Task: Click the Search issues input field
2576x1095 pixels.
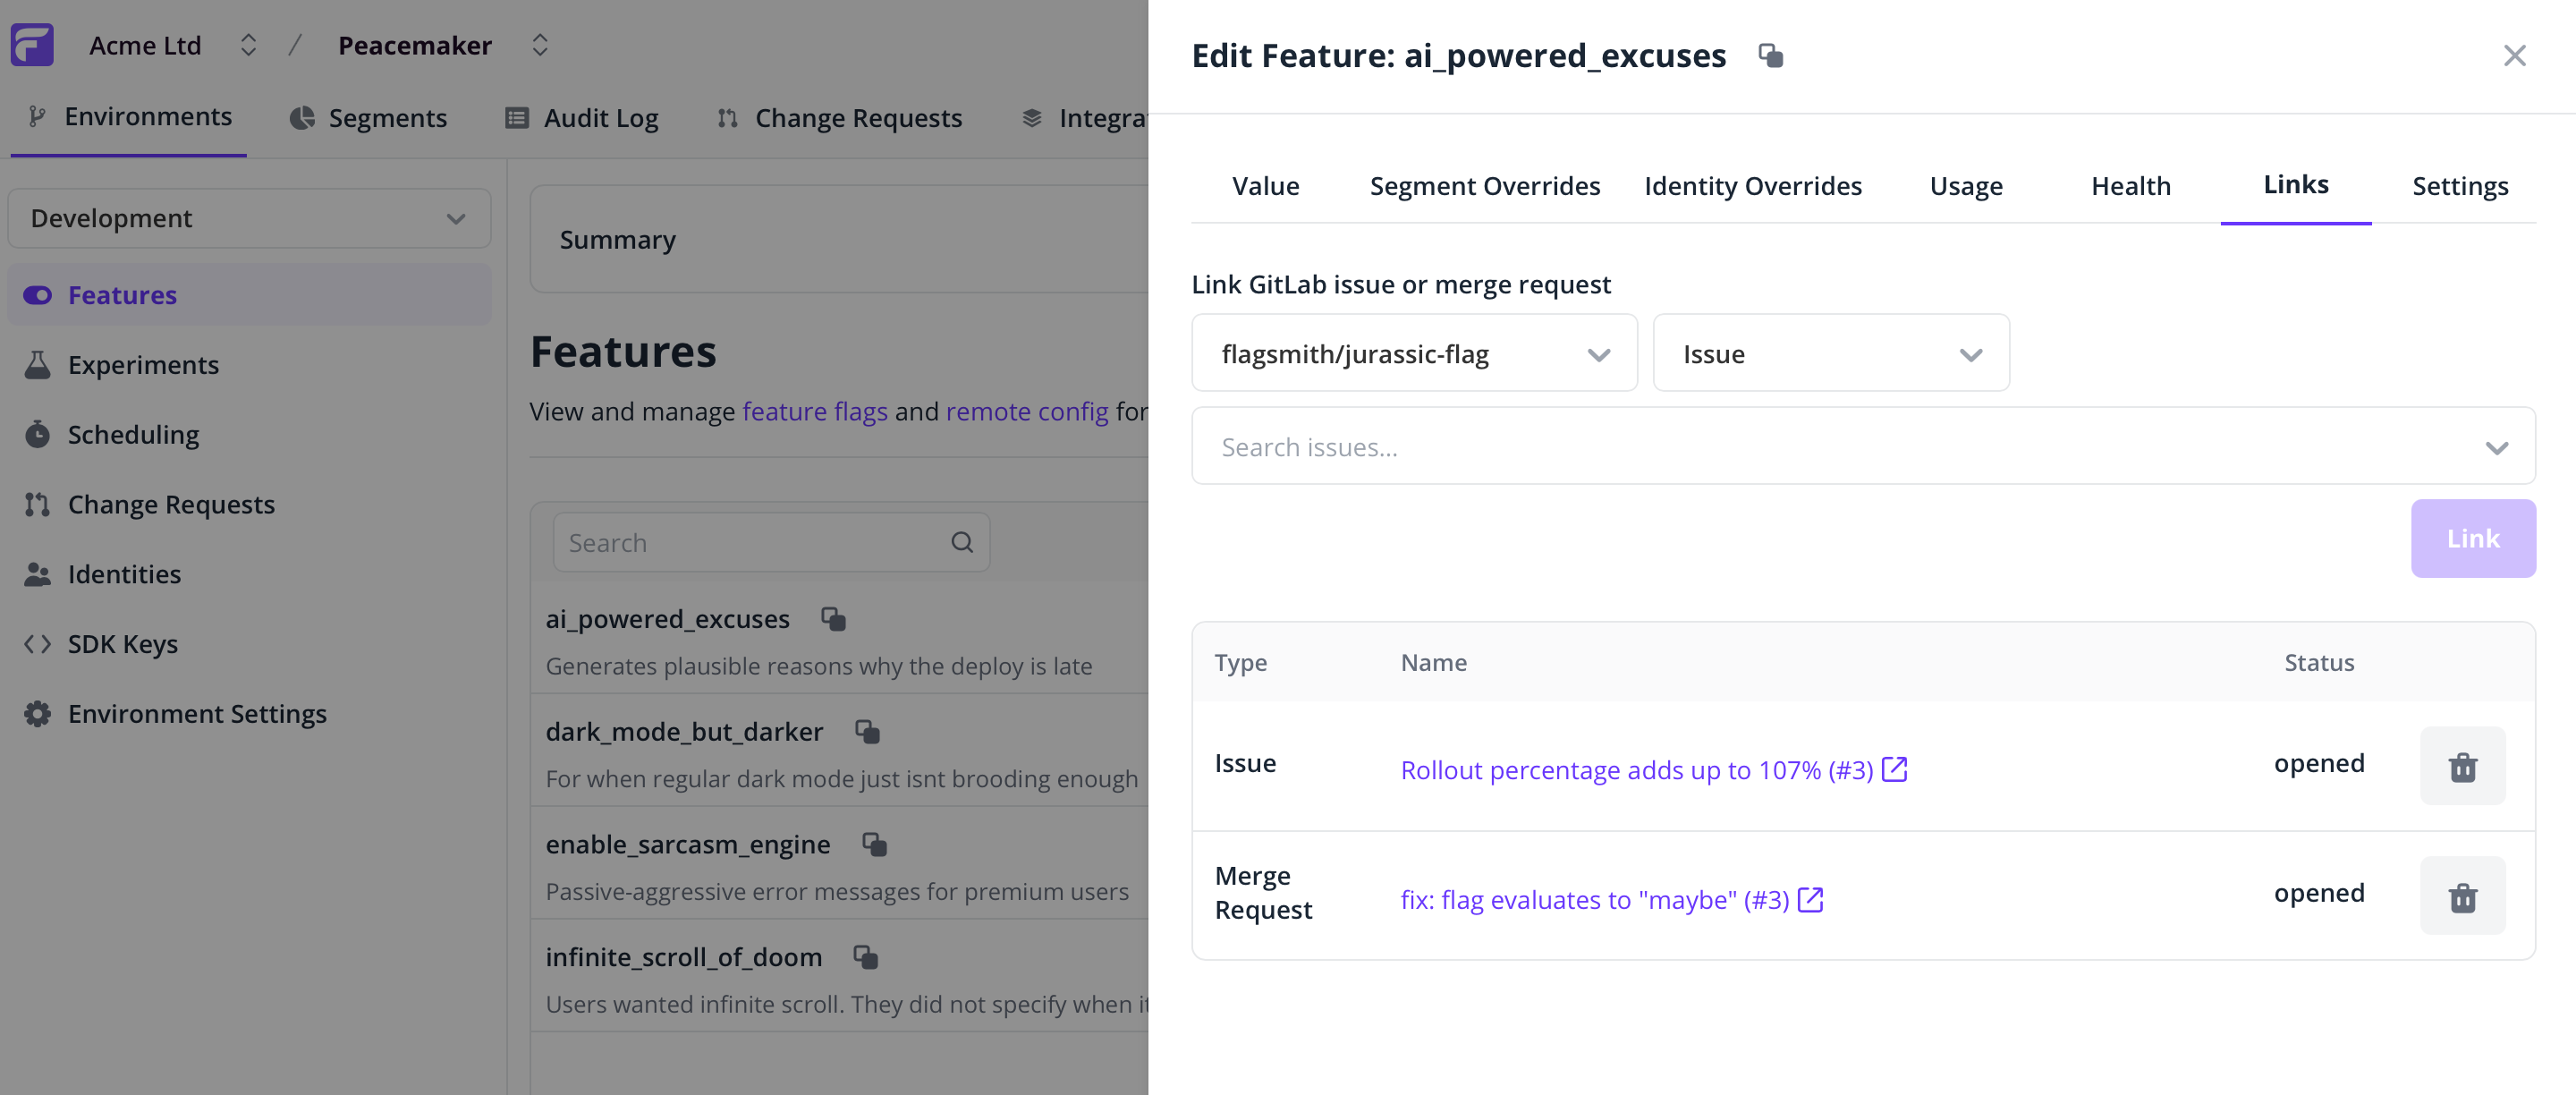Action: 1700,446
